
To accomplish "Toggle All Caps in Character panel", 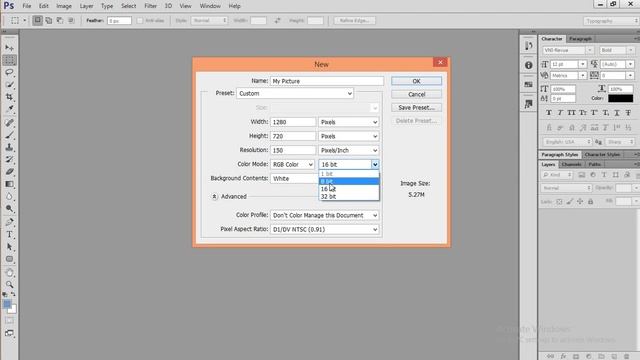I will click(571, 113).
